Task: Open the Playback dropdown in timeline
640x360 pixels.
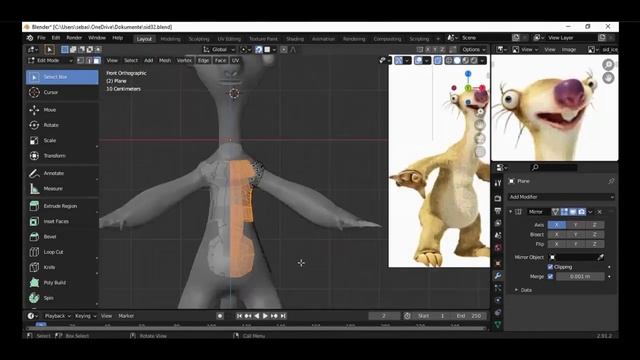Action: pyautogui.click(x=58, y=316)
